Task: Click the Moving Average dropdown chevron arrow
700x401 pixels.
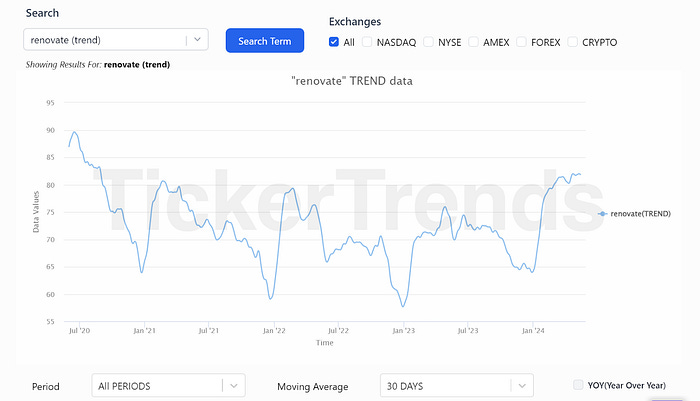Action: (x=522, y=386)
